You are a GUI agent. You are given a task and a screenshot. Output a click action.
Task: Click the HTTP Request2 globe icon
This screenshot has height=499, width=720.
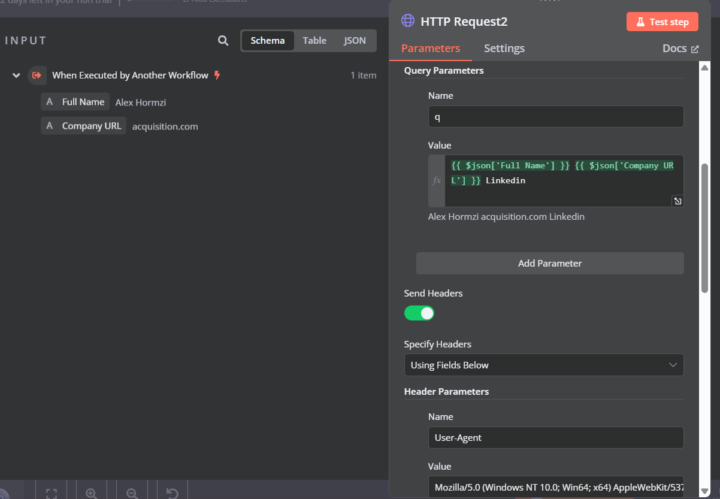point(407,20)
